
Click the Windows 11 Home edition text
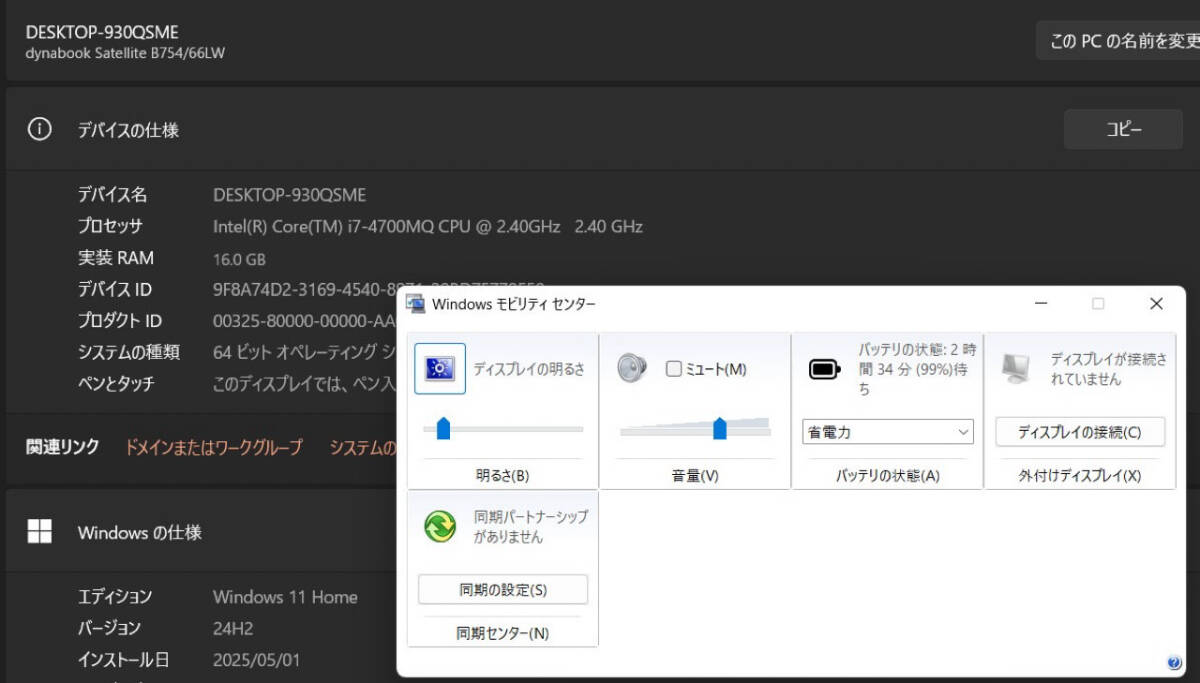pyautogui.click(x=285, y=597)
